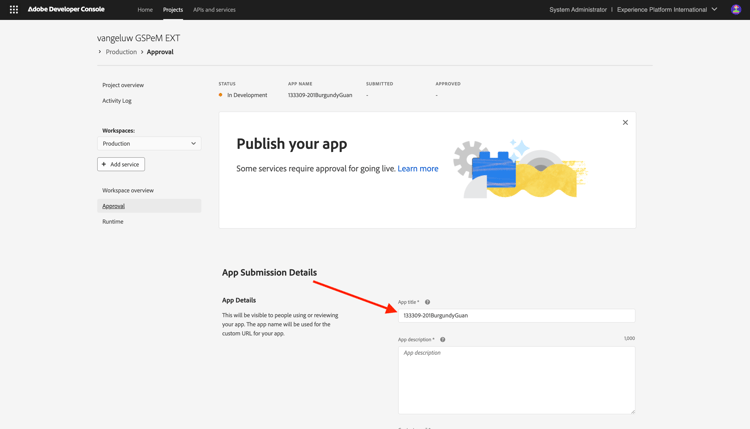Image resolution: width=750 pixels, height=429 pixels.
Task: Click the plus icon in Add service
Action: click(x=104, y=164)
